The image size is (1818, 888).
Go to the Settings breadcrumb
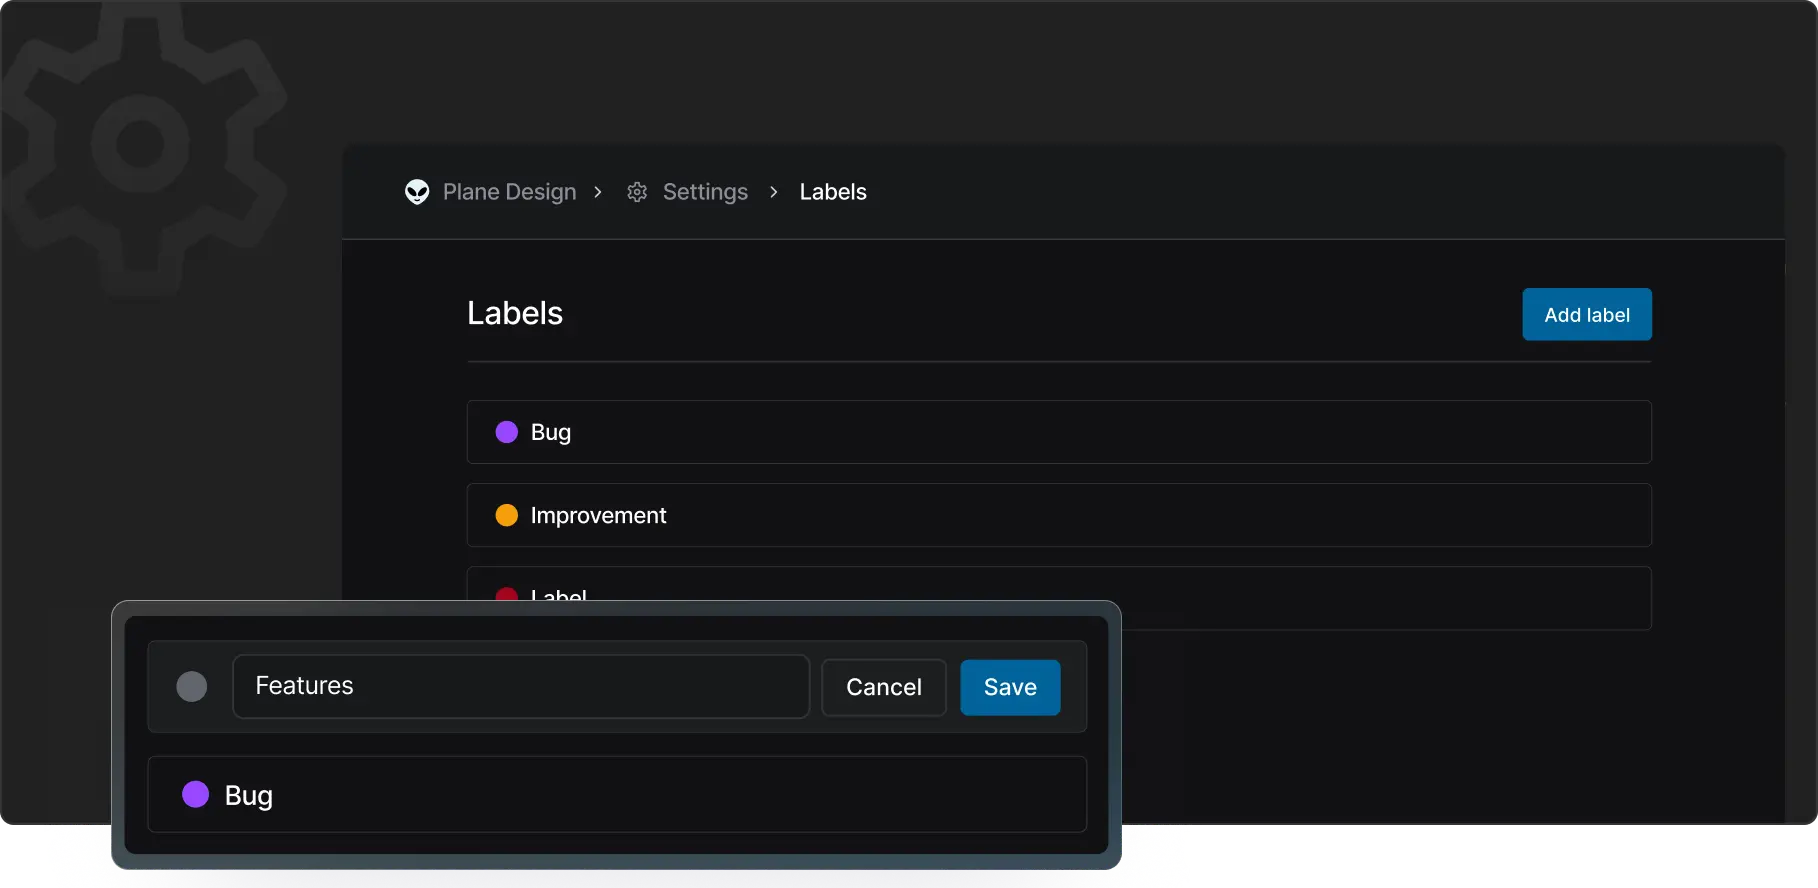pos(705,192)
